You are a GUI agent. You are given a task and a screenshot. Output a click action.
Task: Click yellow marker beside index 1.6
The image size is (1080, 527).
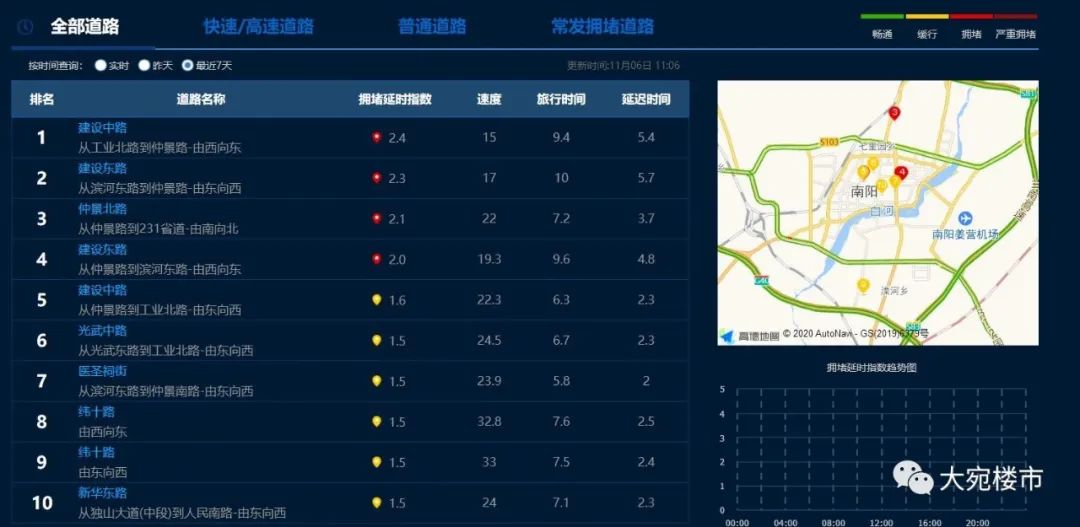[x=376, y=300]
